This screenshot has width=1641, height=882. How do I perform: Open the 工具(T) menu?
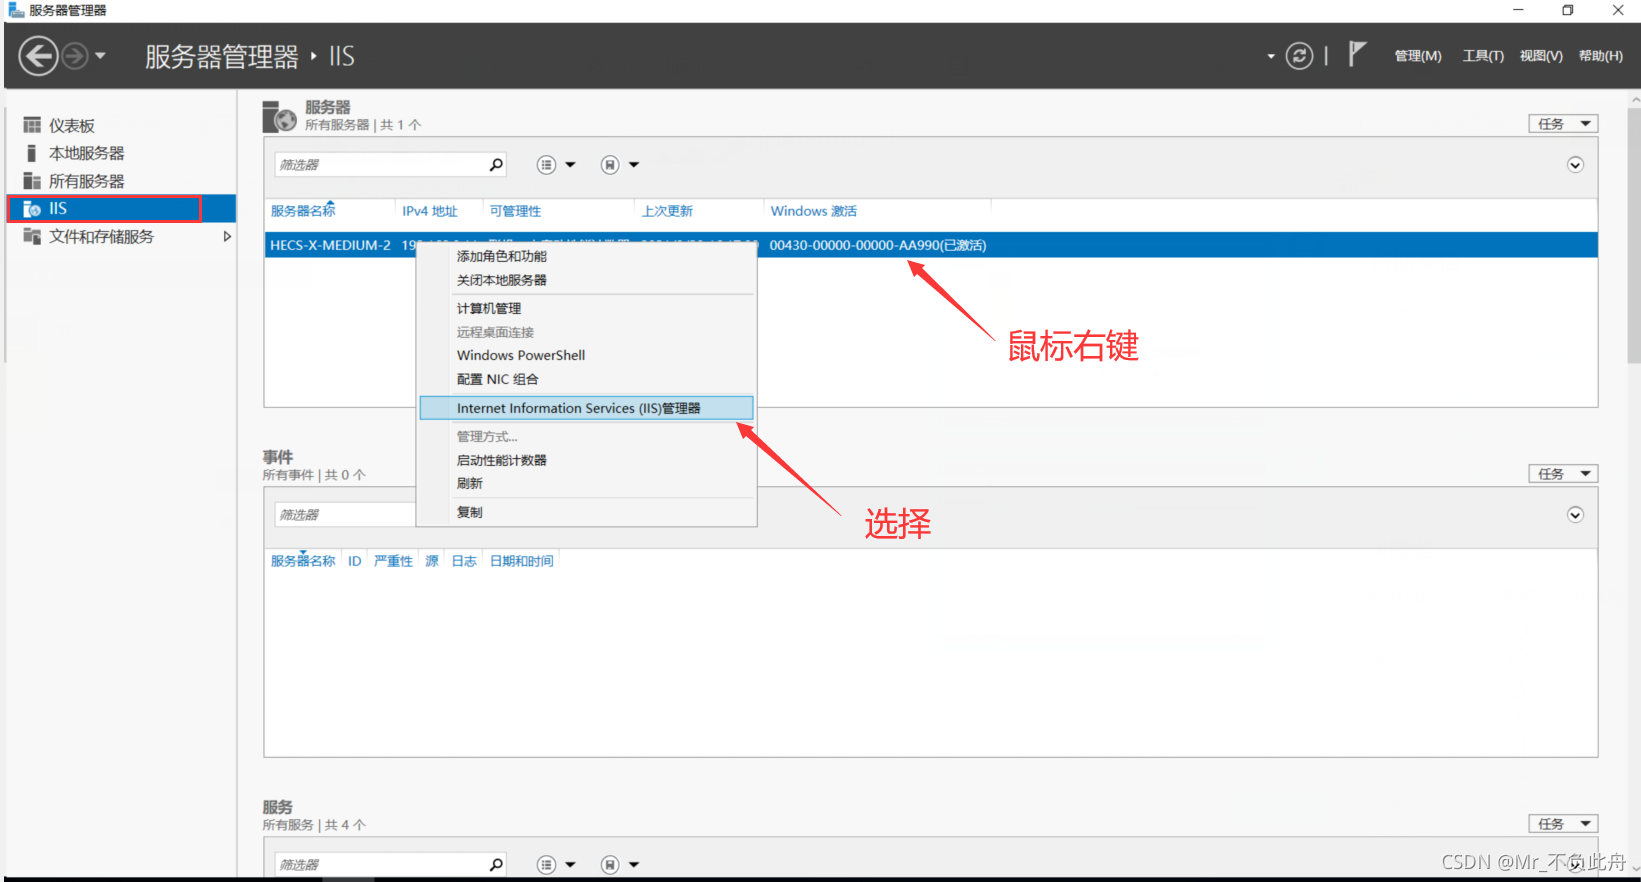pos(1483,56)
